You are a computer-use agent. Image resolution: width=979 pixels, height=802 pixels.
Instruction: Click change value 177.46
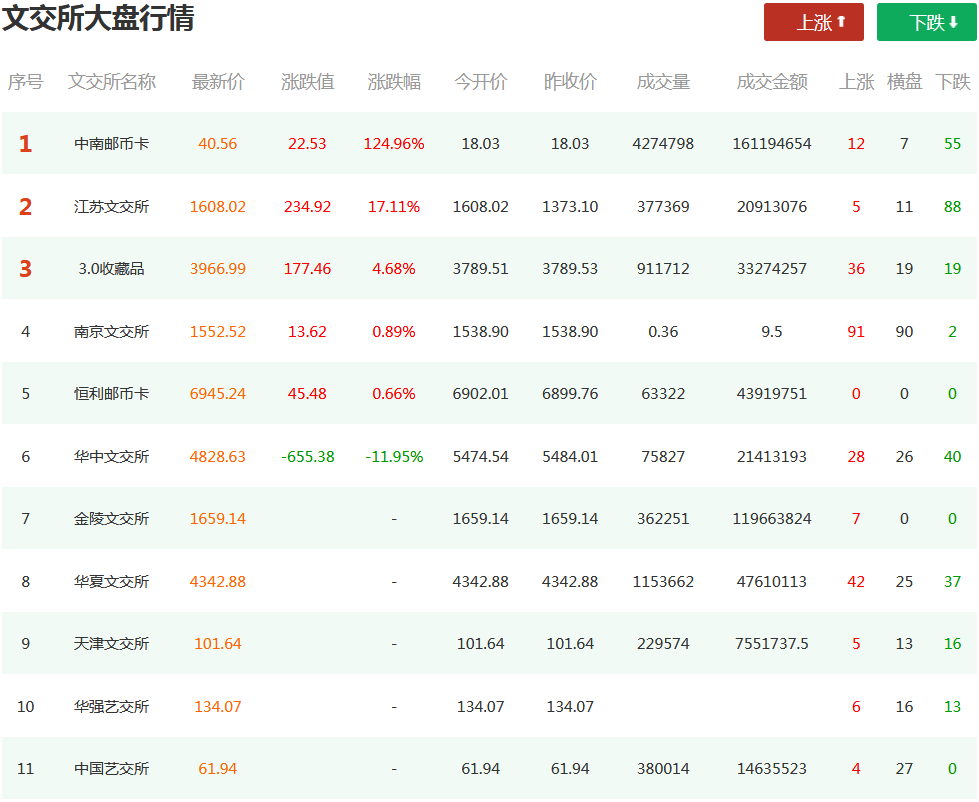point(307,269)
